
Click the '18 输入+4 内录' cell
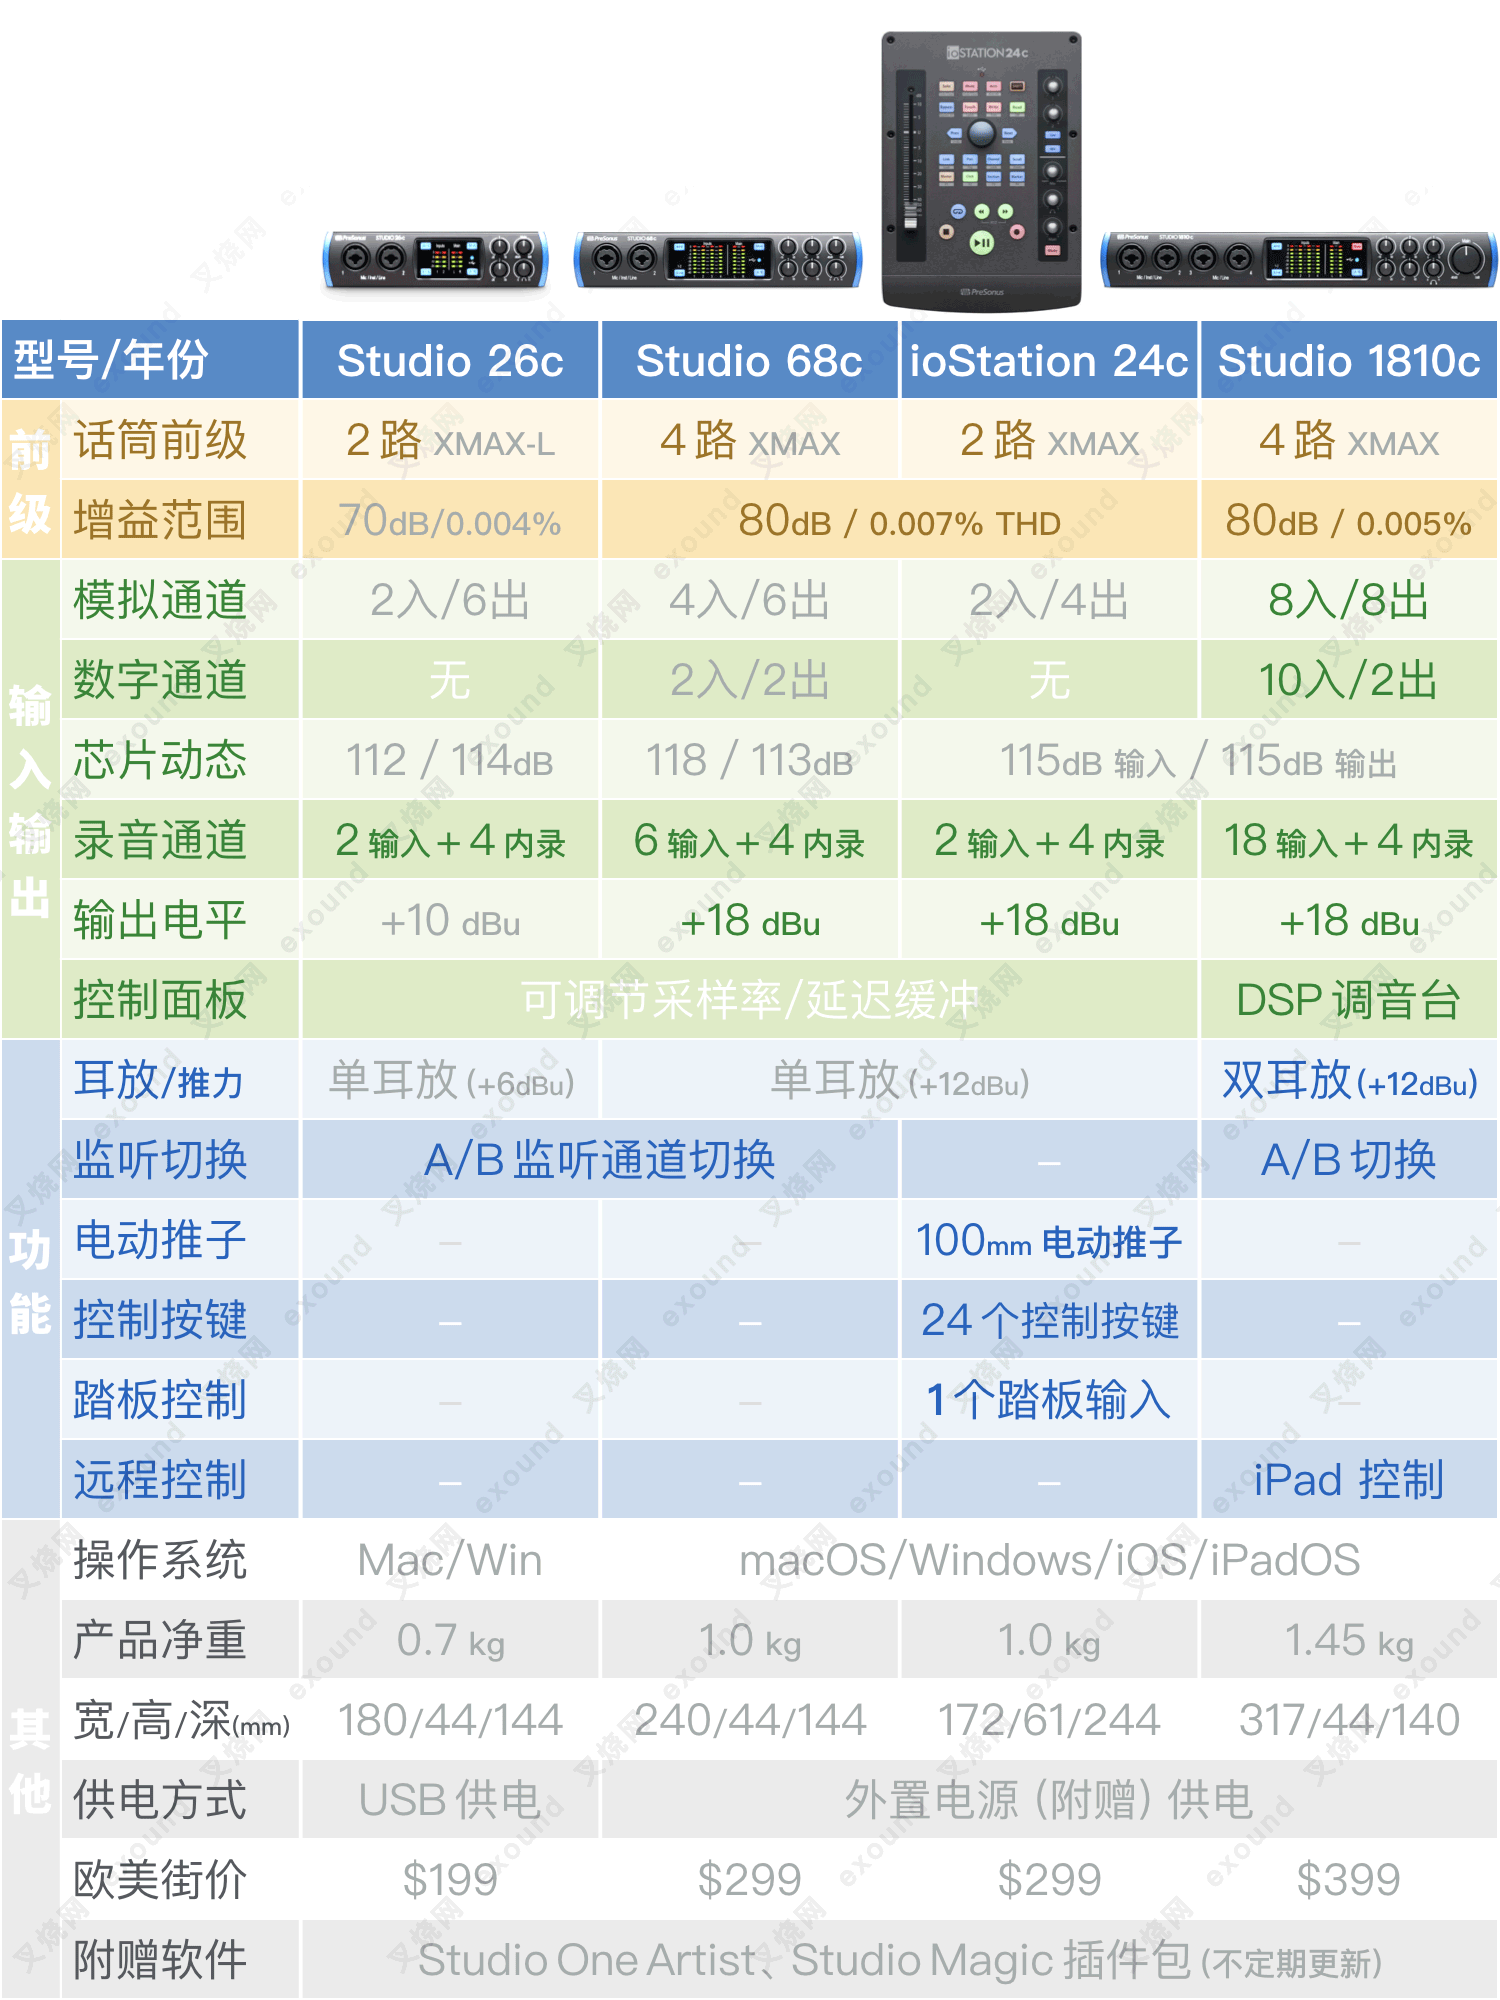tap(1349, 840)
